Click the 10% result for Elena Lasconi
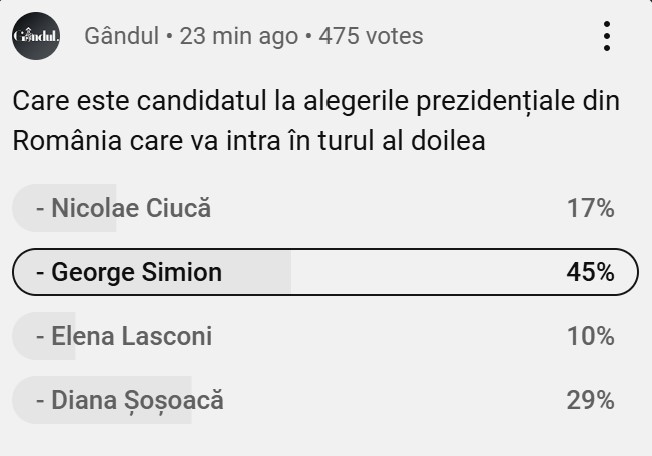 pos(590,336)
